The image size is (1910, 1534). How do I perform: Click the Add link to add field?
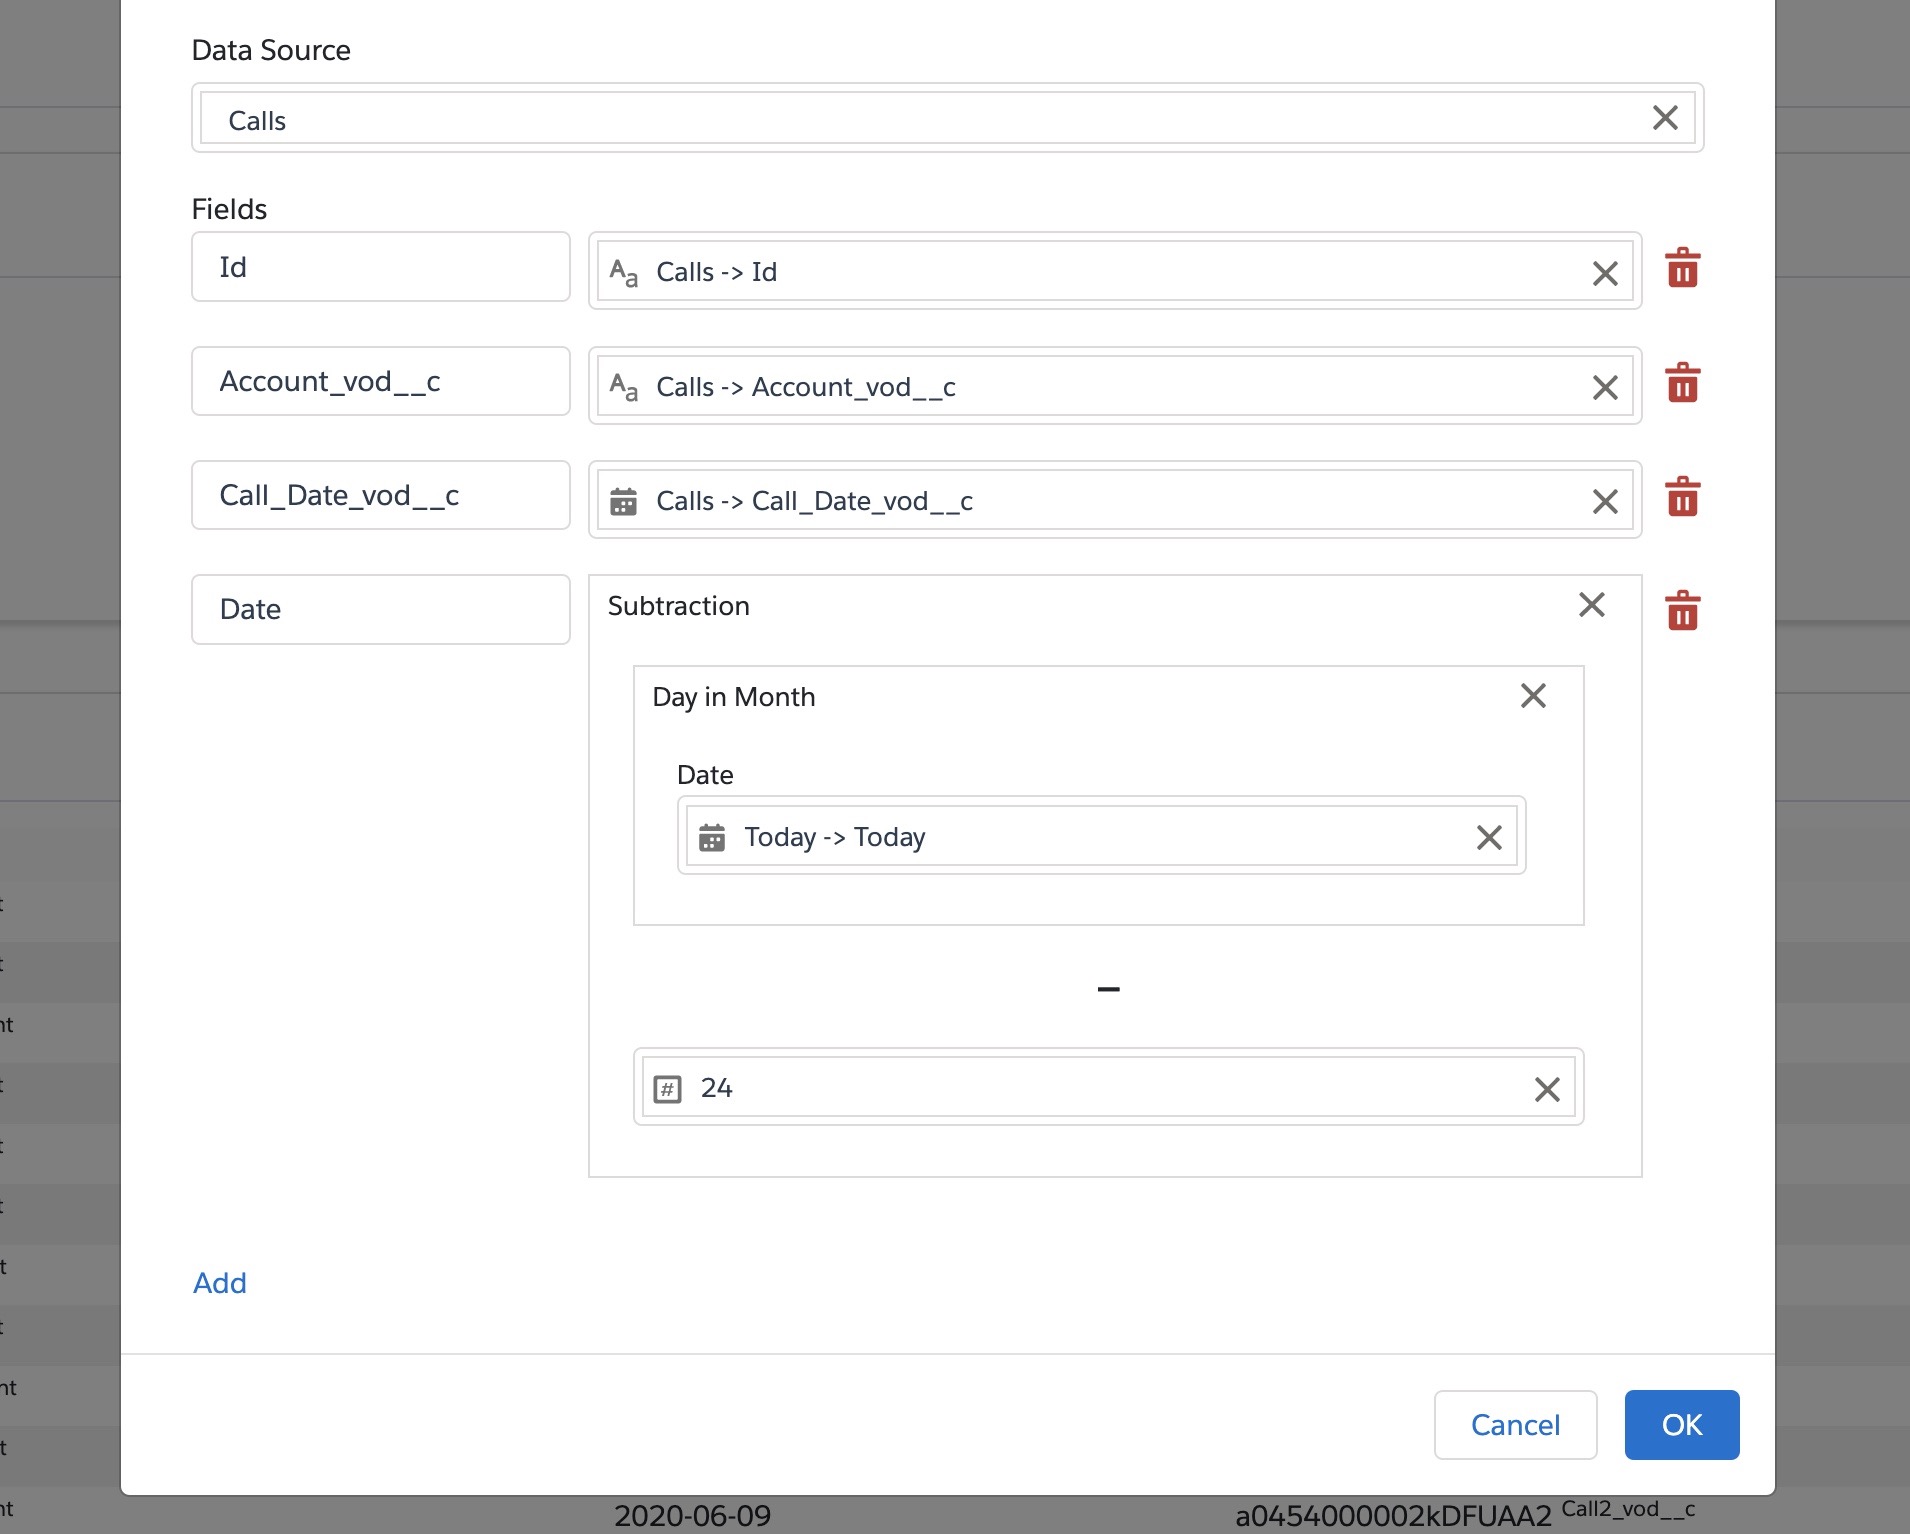point(219,1283)
